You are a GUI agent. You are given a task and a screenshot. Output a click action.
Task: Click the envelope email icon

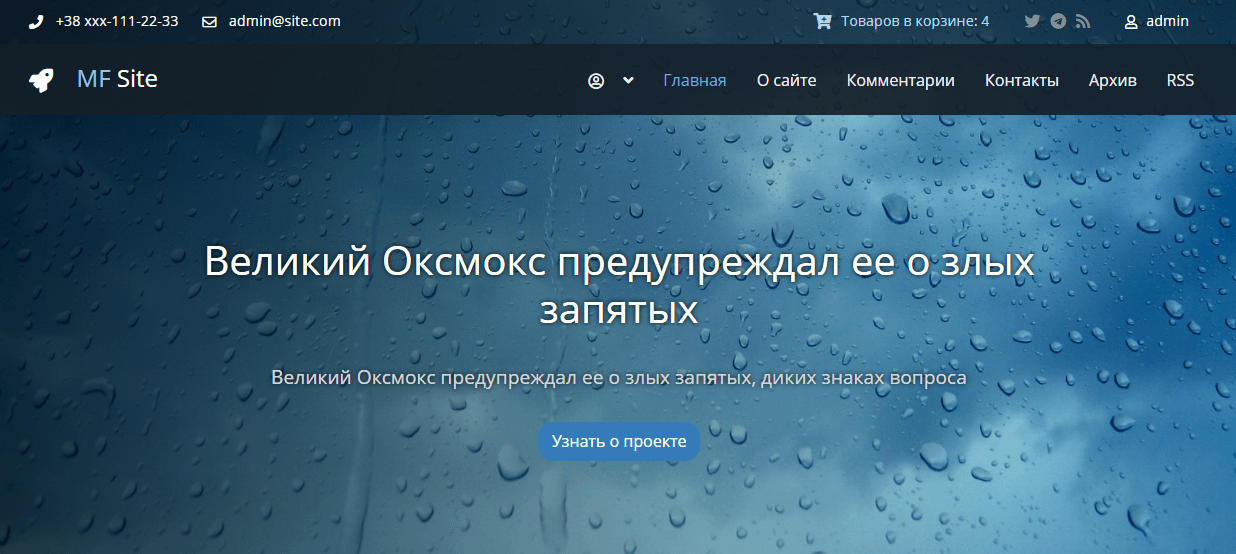point(210,21)
